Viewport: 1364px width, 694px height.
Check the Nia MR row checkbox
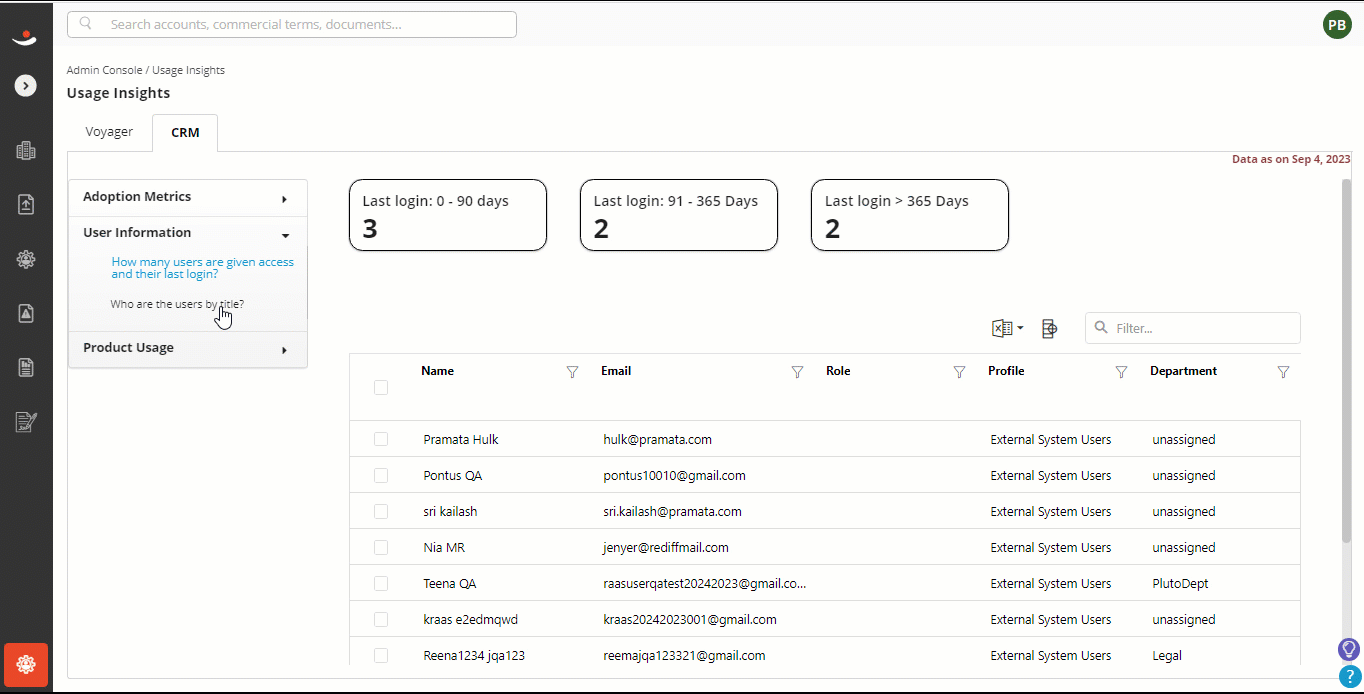tap(381, 547)
